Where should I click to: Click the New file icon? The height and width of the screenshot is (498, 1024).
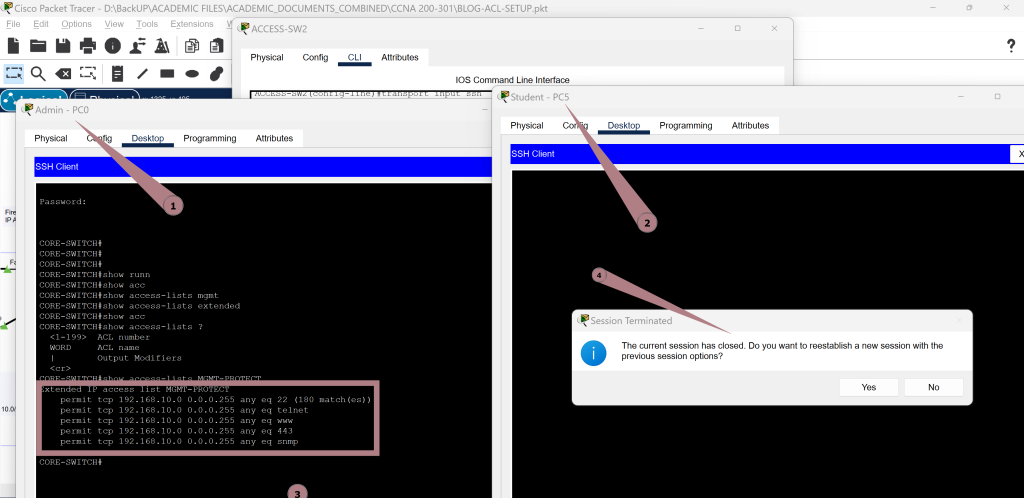click(13, 46)
